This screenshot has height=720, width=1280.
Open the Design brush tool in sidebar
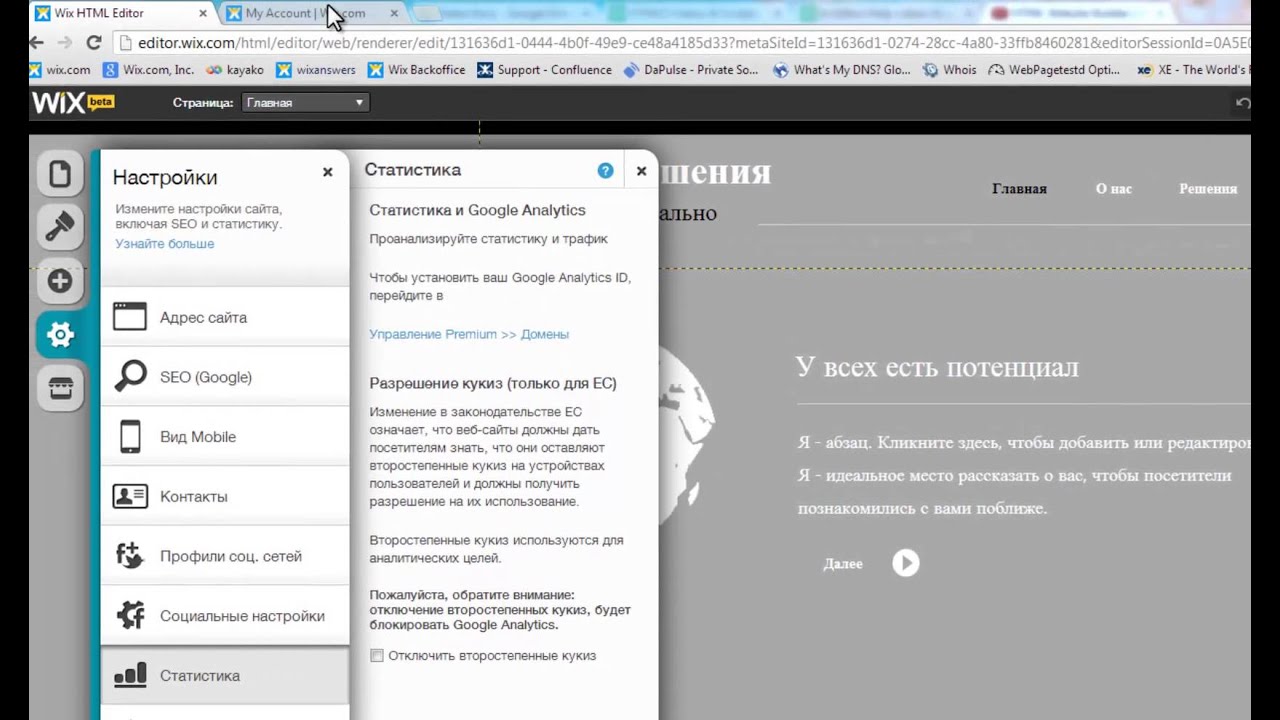(x=60, y=227)
